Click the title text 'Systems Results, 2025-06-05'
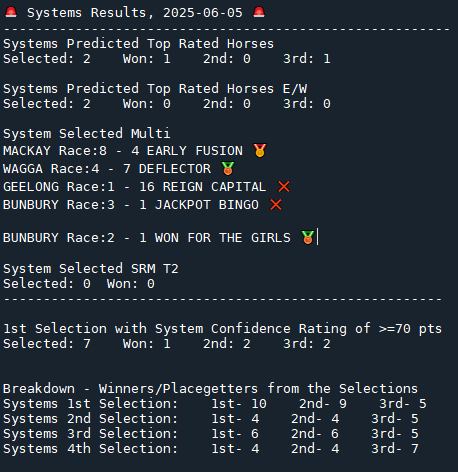Viewport: 458px width, 472px height. click(x=135, y=13)
